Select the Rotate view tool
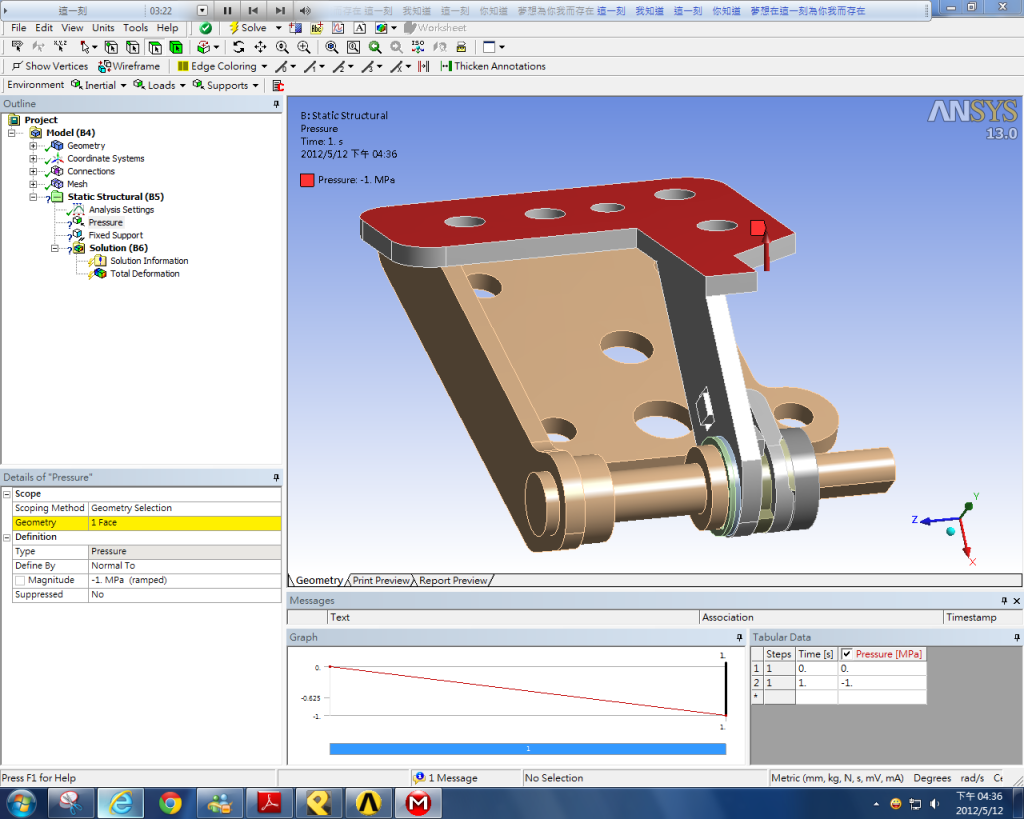The width and height of the screenshot is (1024, 819). click(238, 47)
